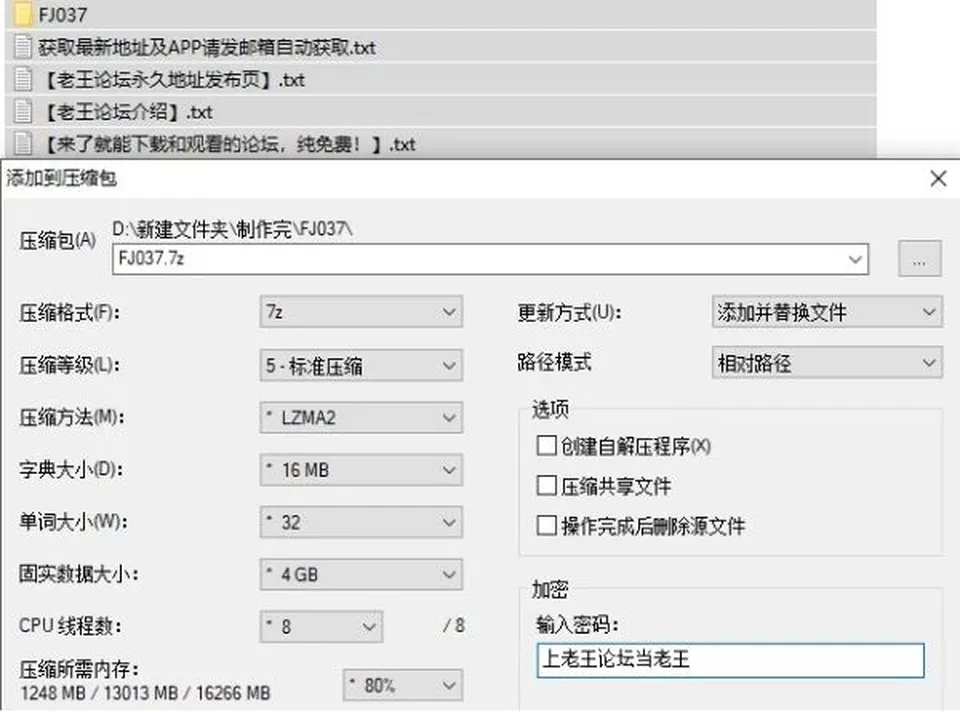The height and width of the screenshot is (712, 960).
Task: Click the archive path text D:\新建文件夹\制作完\FJ037\
Action: (x=233, y=230)
